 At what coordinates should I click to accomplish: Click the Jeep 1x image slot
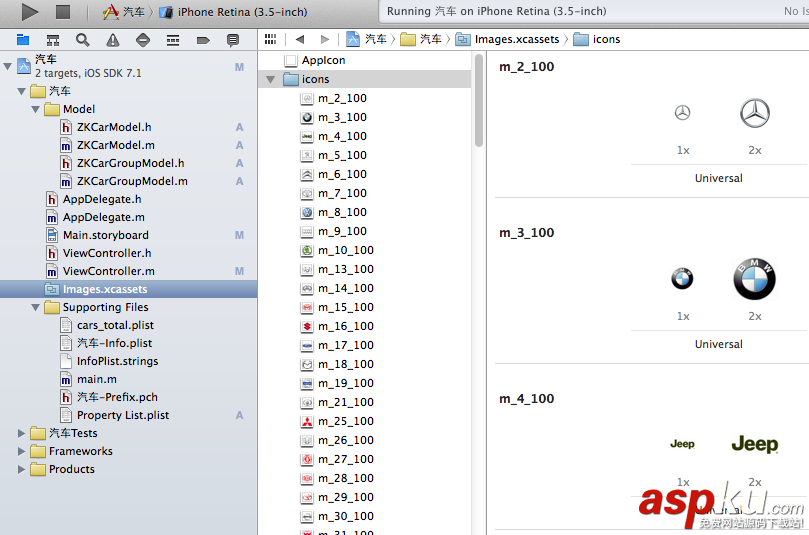pos(682,444)
